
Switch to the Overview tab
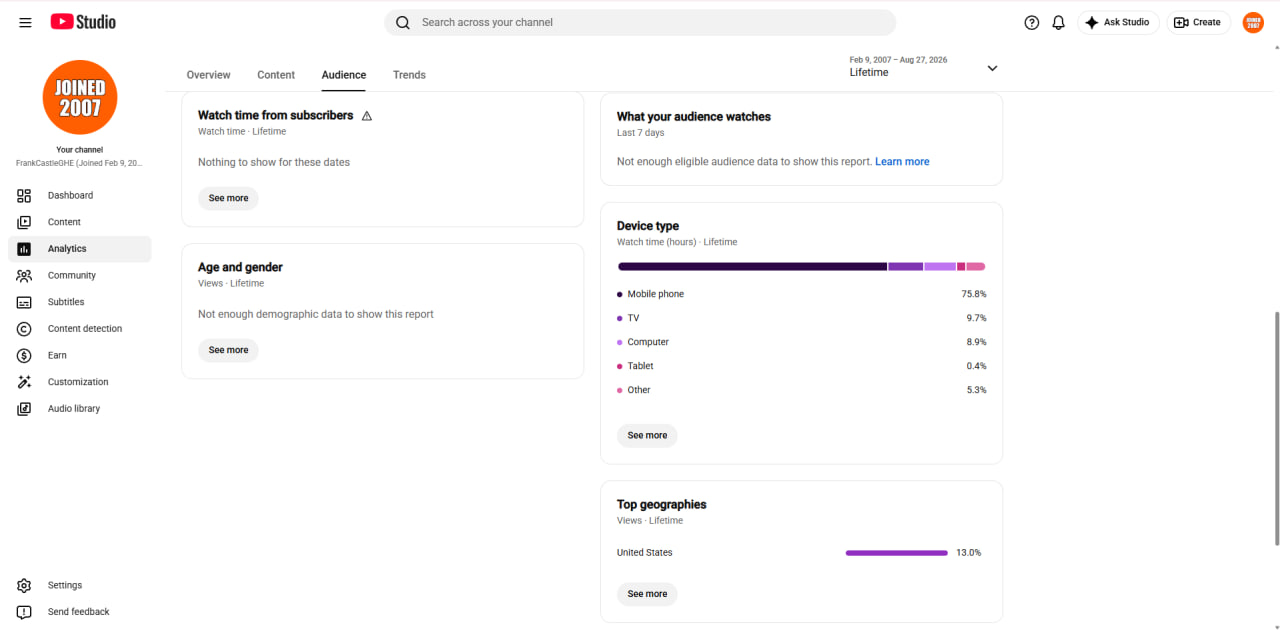click(208, 75)
